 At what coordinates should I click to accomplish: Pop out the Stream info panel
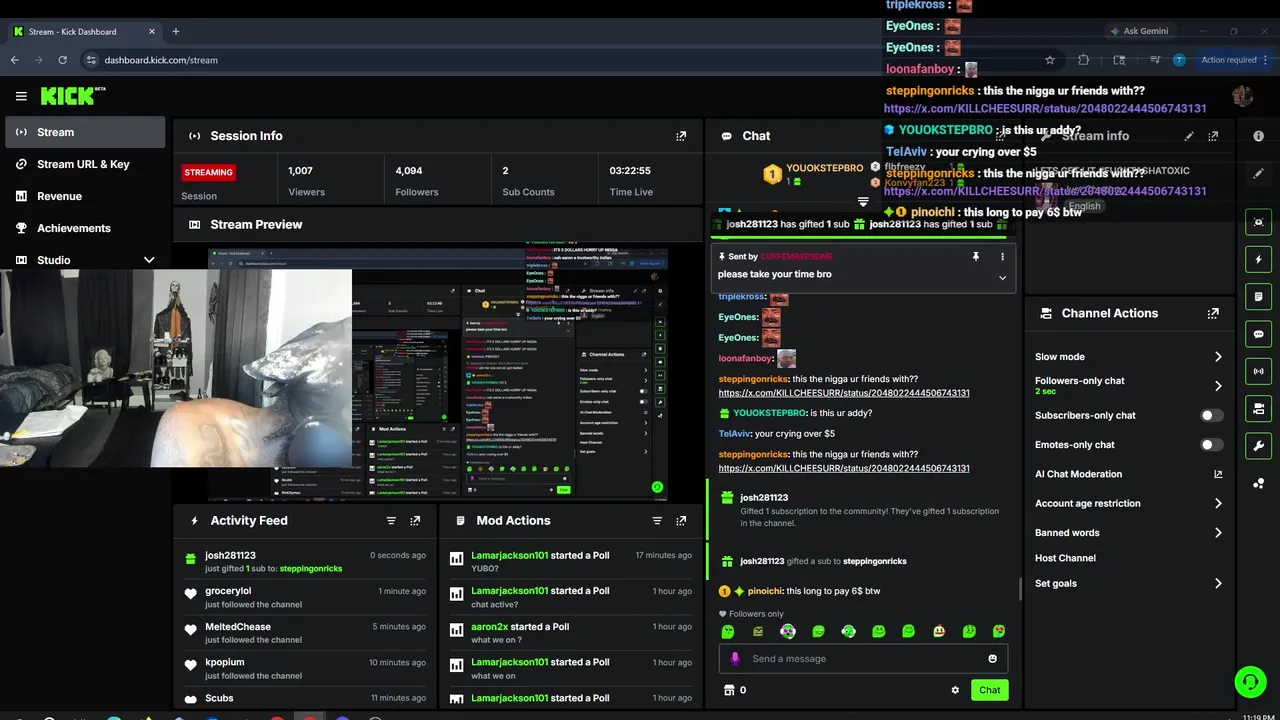point(1213,136)
